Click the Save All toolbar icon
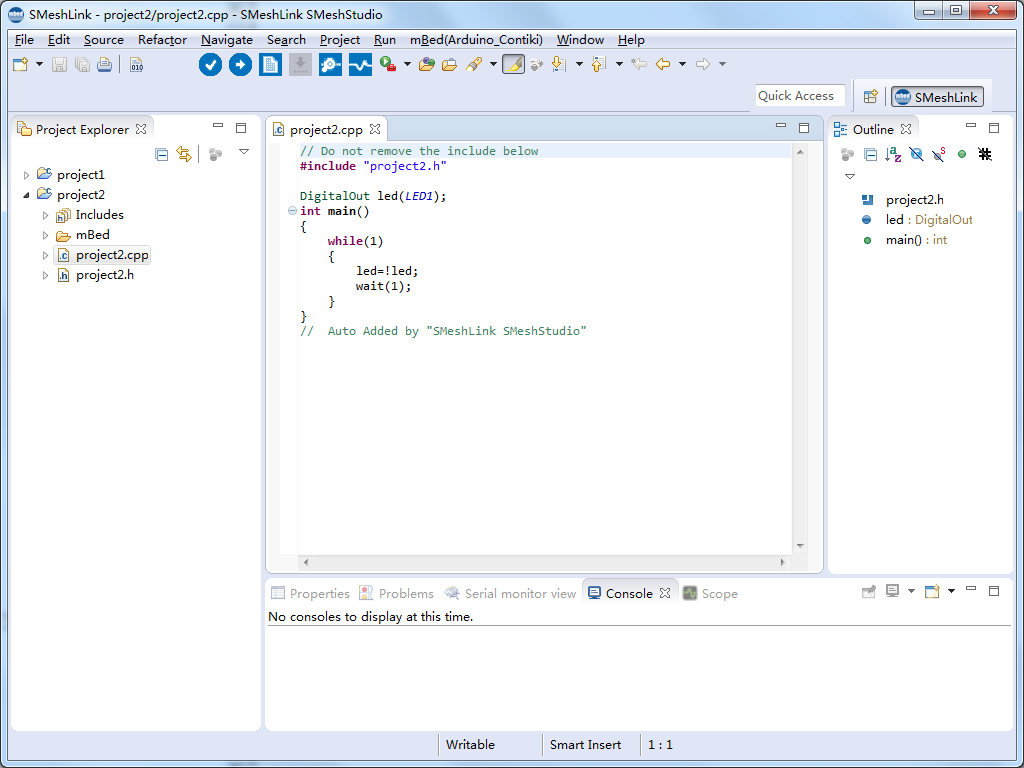 coord(82,65)
